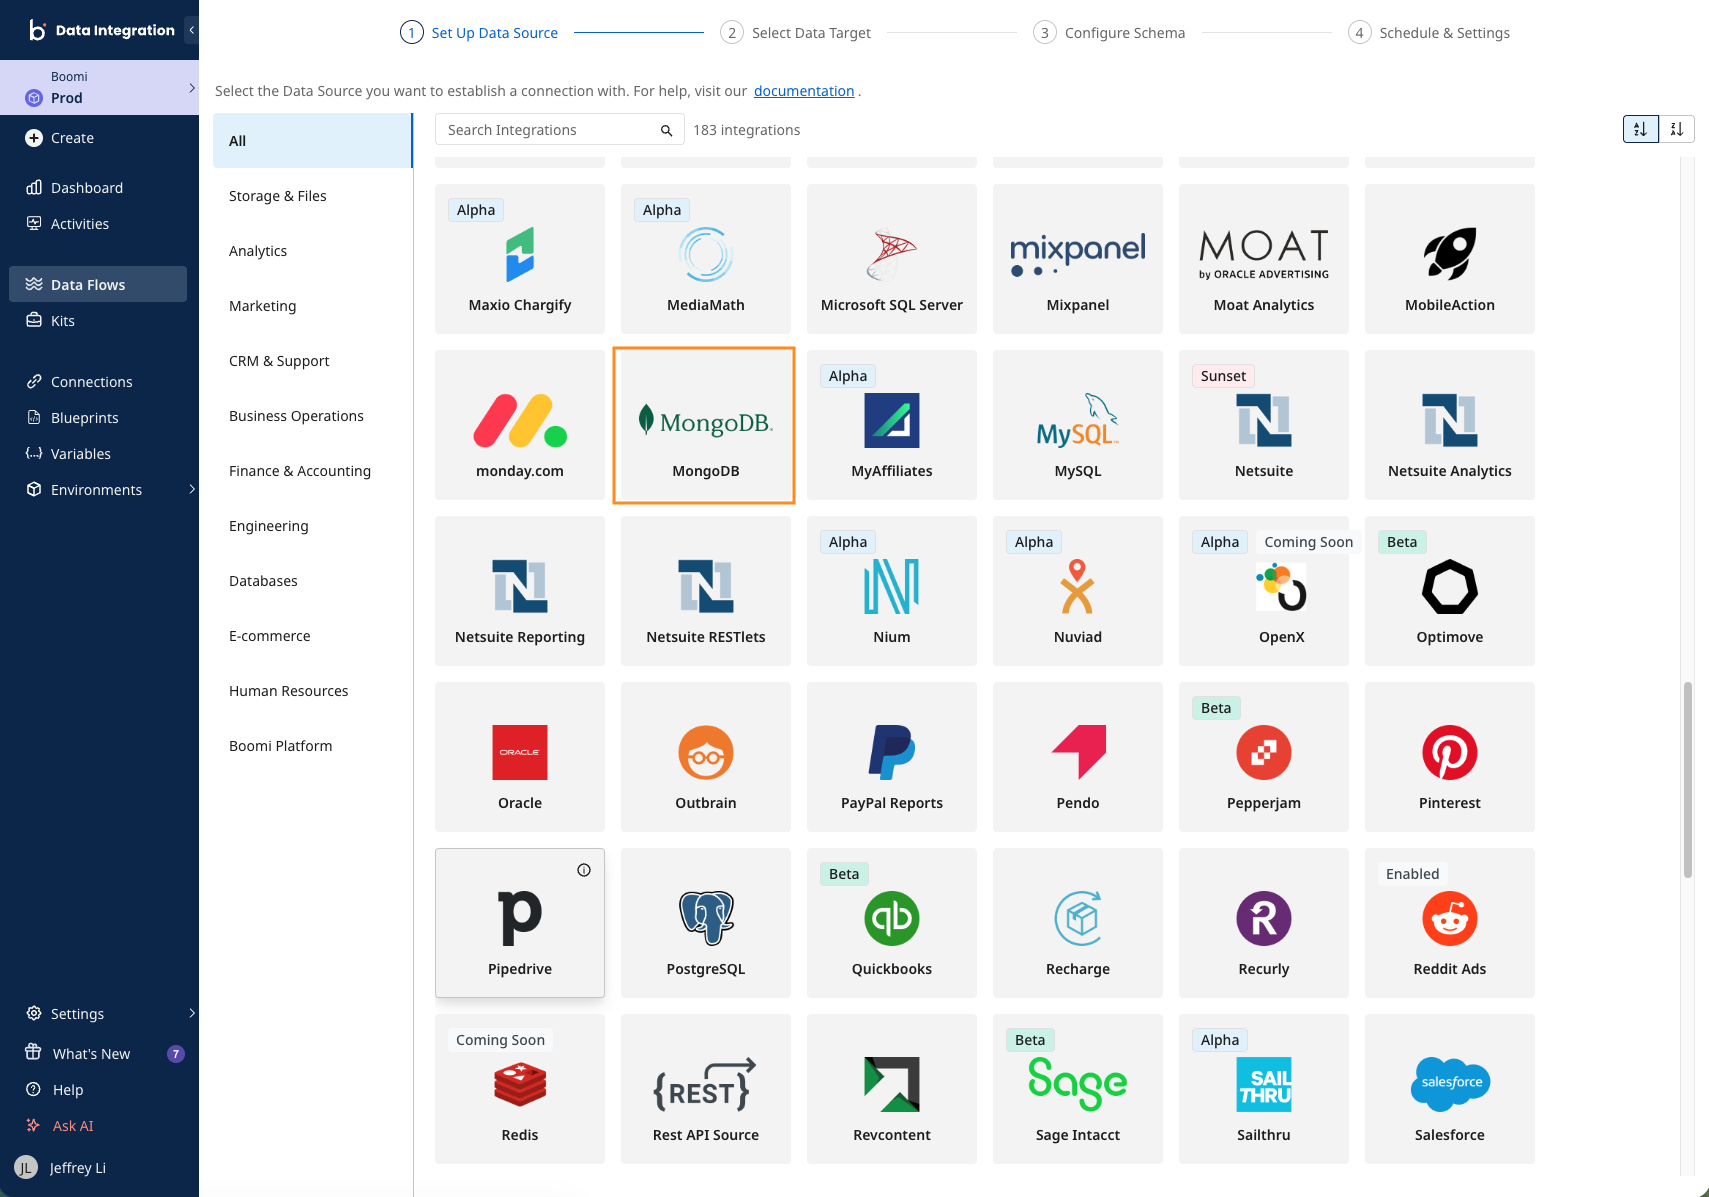1709x1197 pixels.
Task: Select the Pepperjam integration
Action: (x=1264, y=757)
